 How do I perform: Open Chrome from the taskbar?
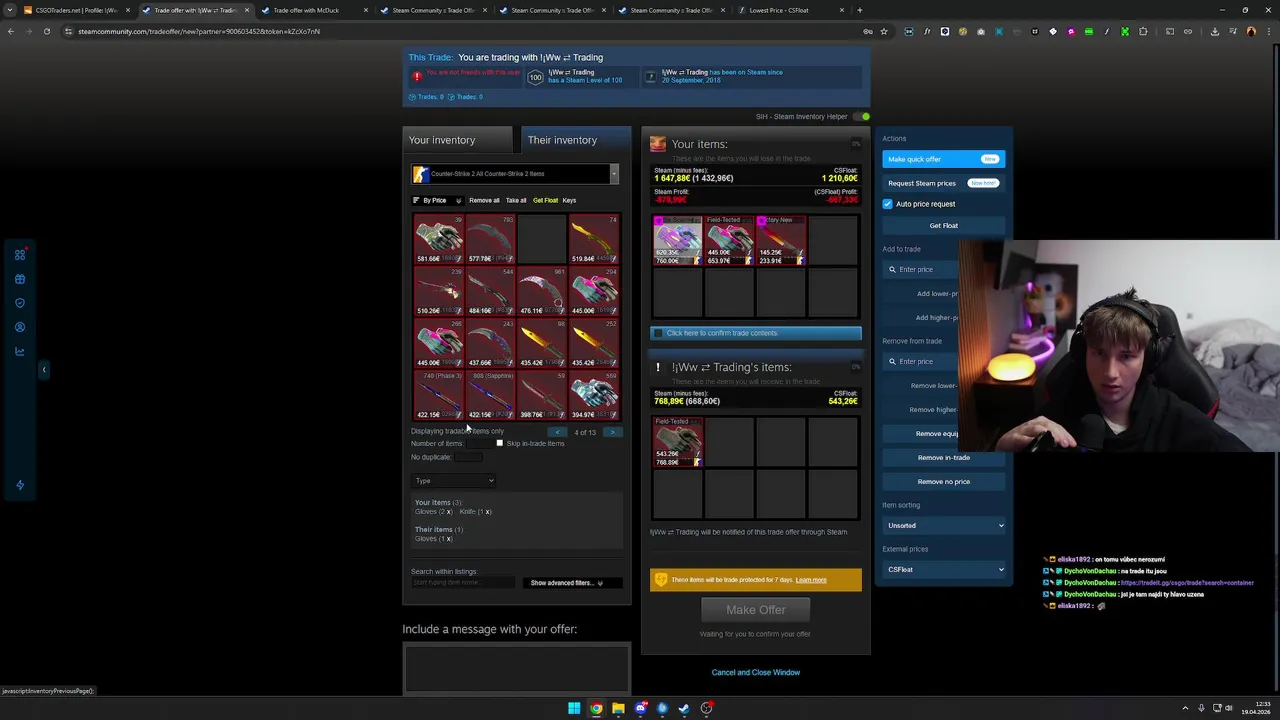596,708
